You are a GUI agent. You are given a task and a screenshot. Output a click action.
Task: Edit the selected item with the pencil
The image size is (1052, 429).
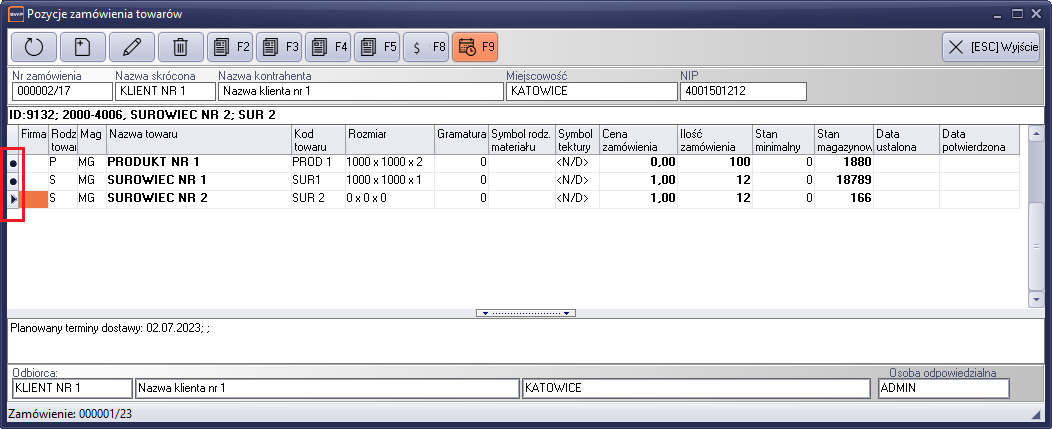point(131,46)
